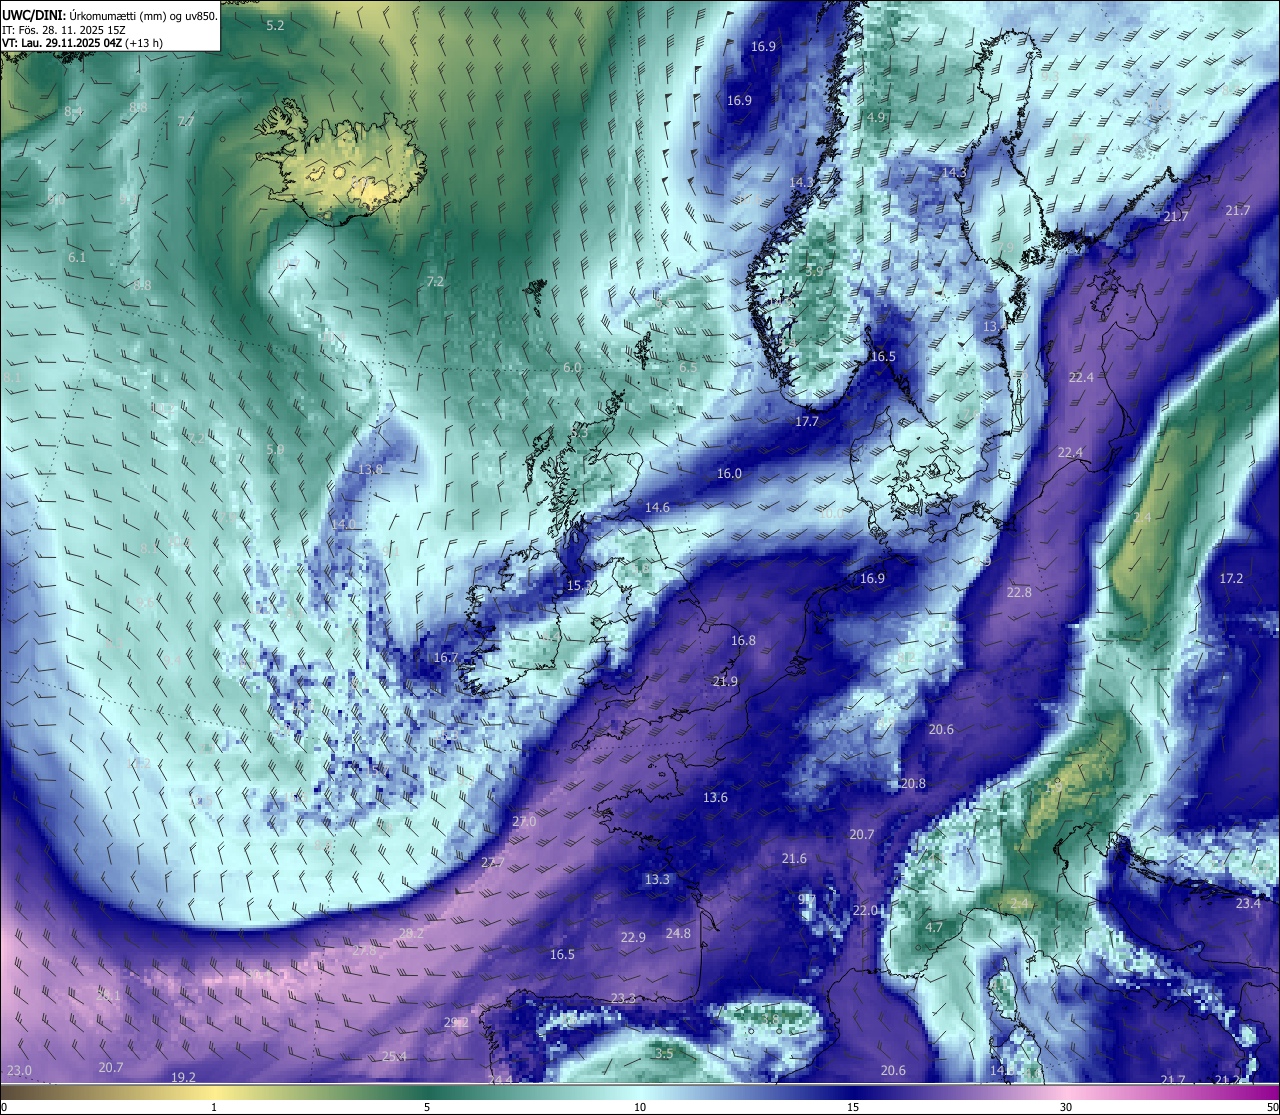Click the valid time line 'VT: Lau. 29.11.2025 04Z (+13 h)'
The image size is (1280, 1115).
coord(83,43)
